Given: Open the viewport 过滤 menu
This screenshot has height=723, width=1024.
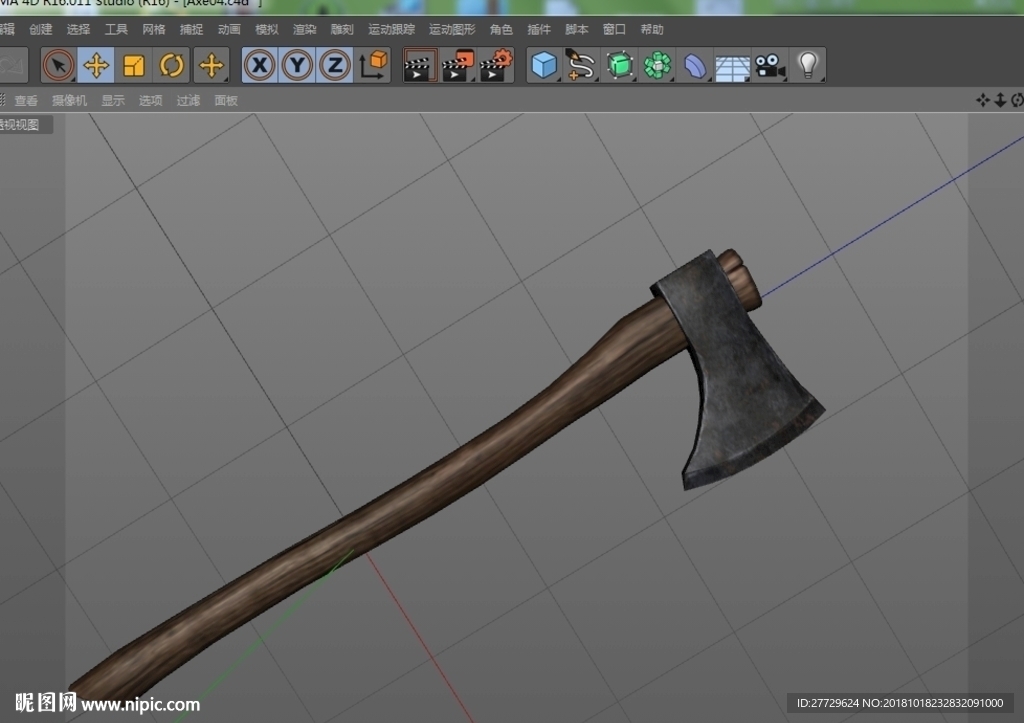Looking at the screenshot, I should pos(188,101).
